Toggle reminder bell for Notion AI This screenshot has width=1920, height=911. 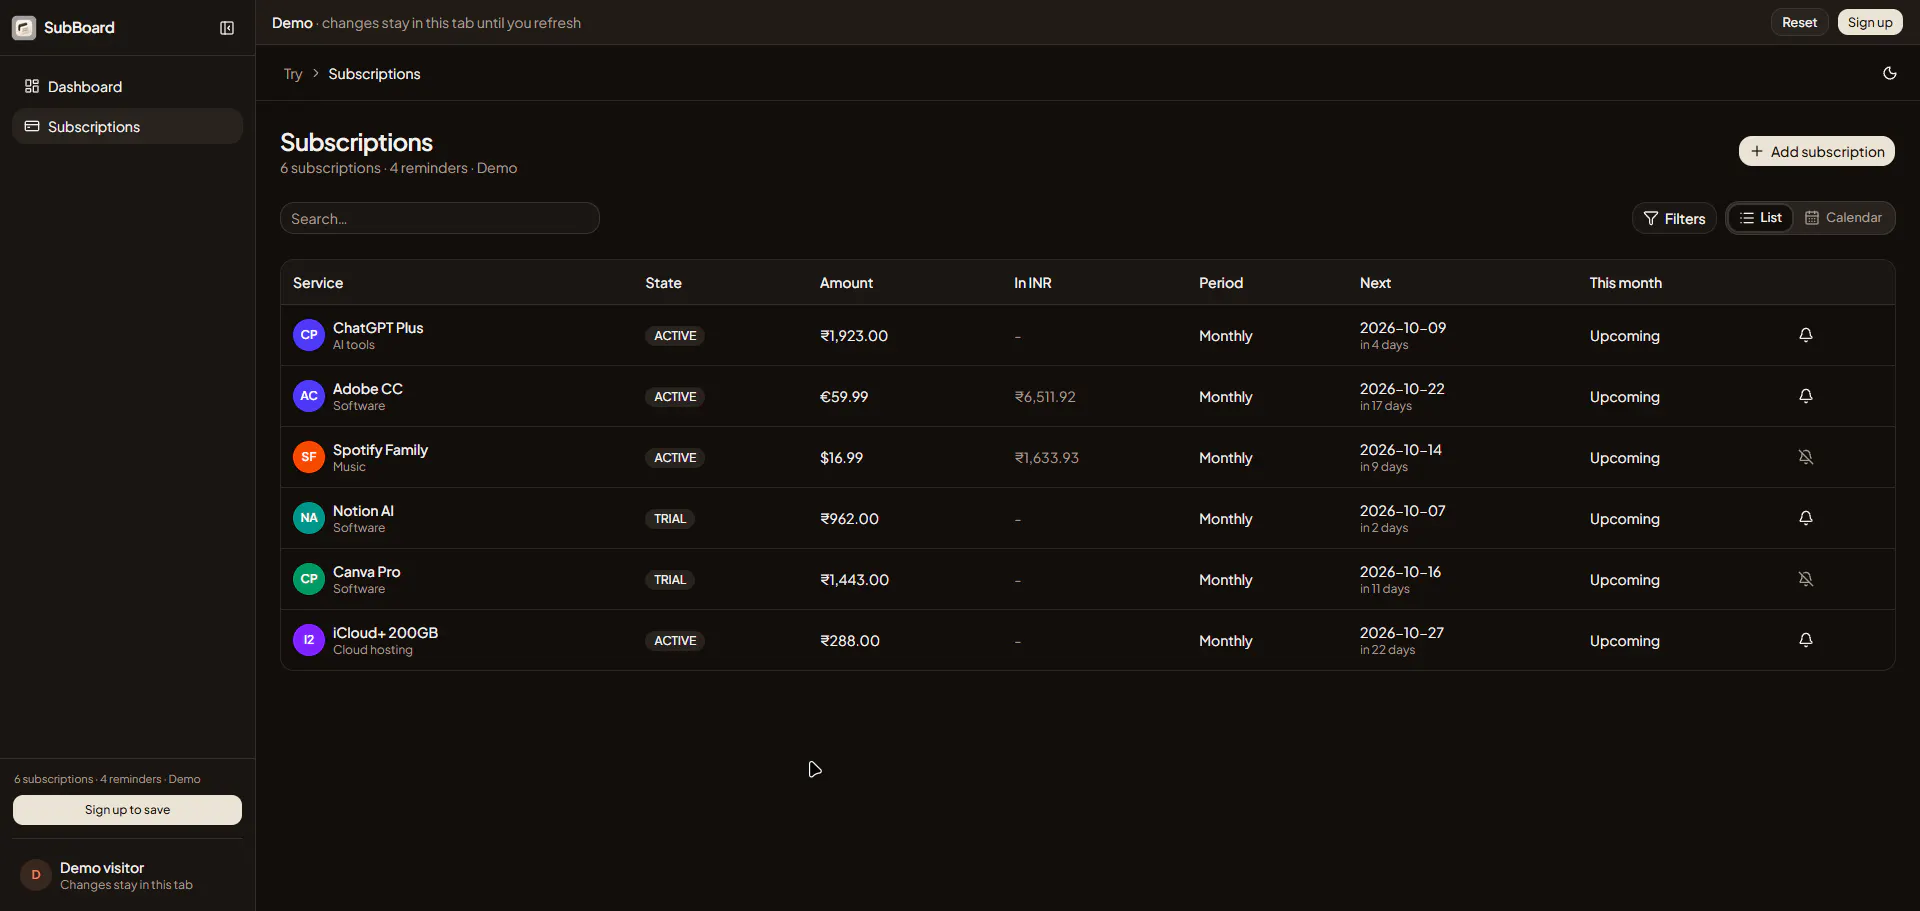(x=1806, y=518)
